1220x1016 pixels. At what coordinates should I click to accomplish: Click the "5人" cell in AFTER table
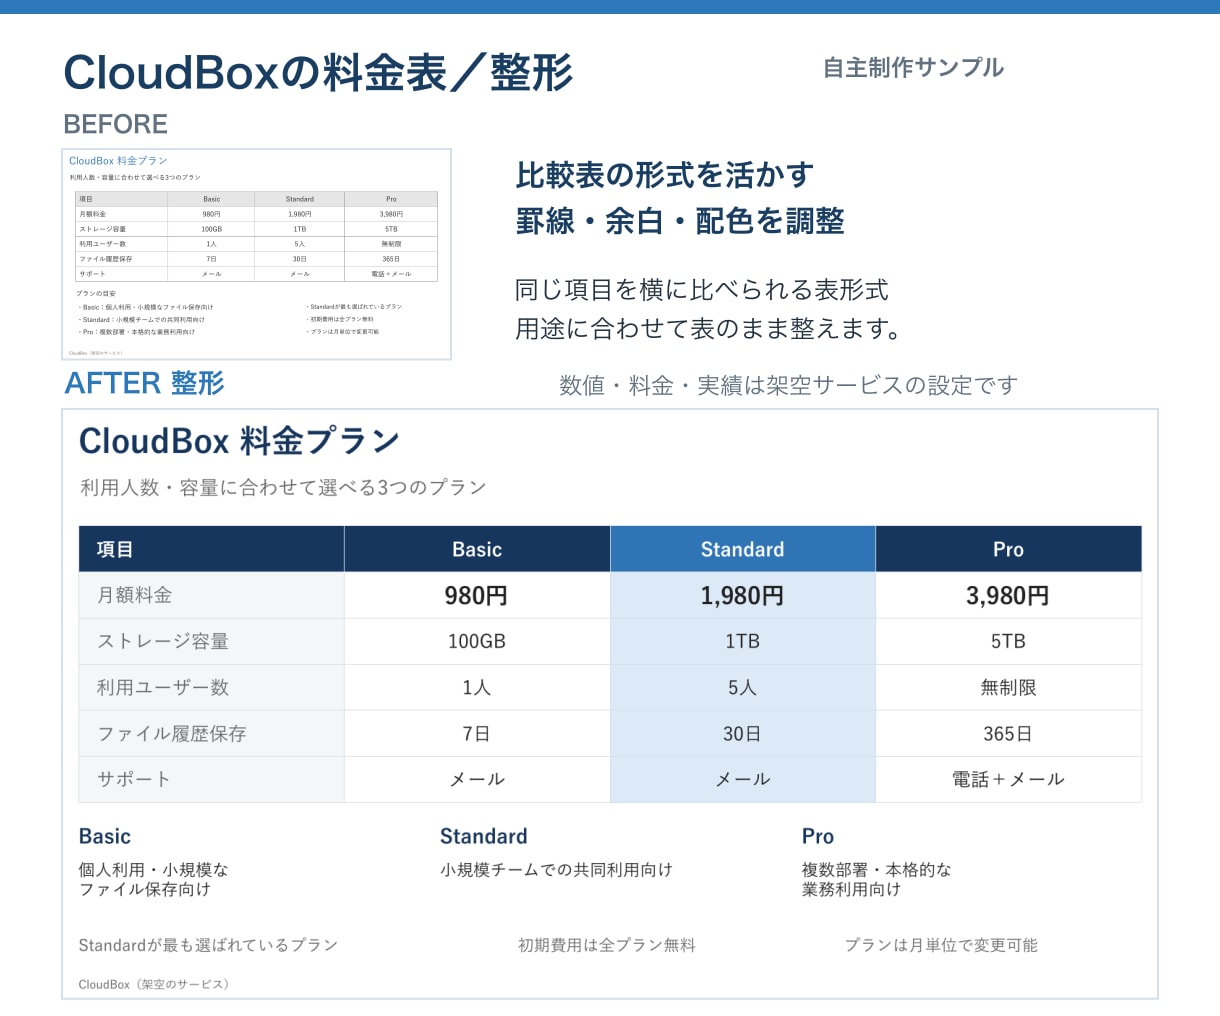click(x=743, y=687)
